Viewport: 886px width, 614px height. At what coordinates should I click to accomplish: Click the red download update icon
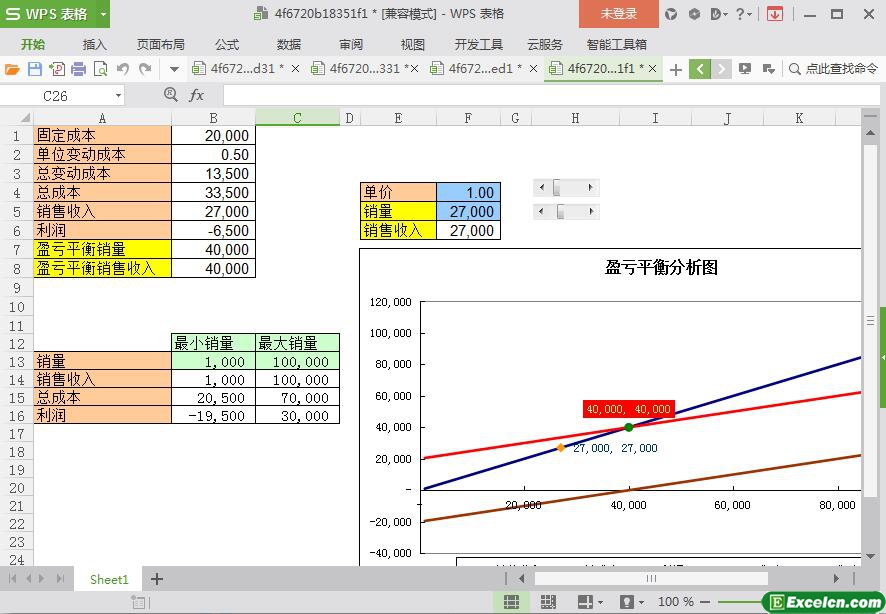tap(775, 14)
